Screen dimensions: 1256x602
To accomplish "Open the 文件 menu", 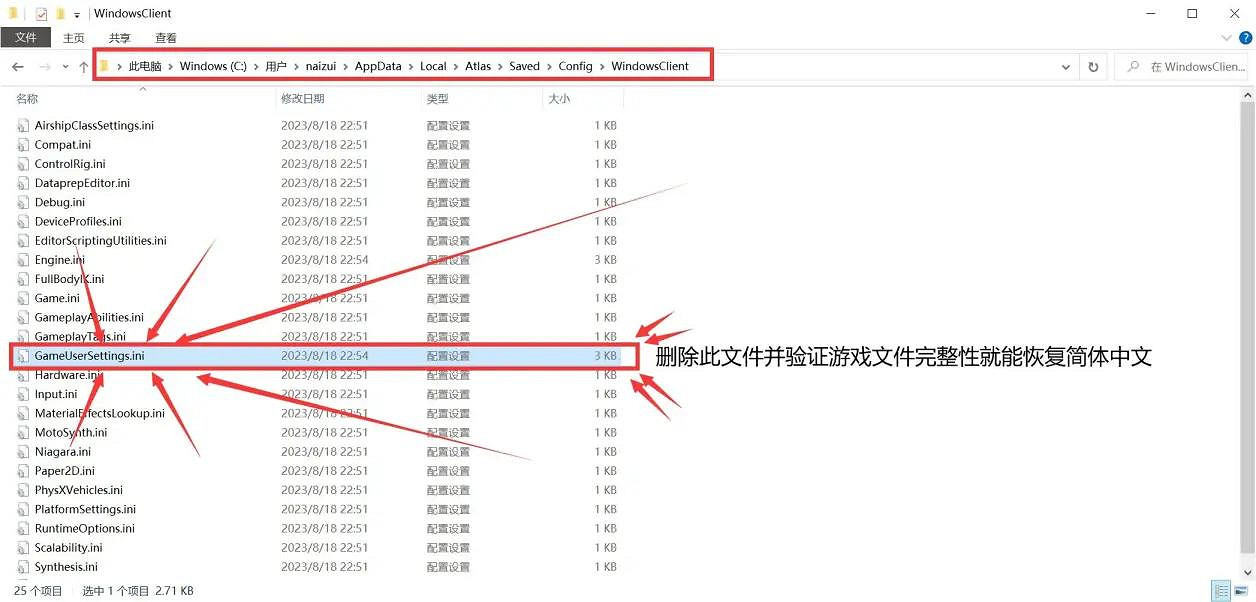I will point(25,37).
